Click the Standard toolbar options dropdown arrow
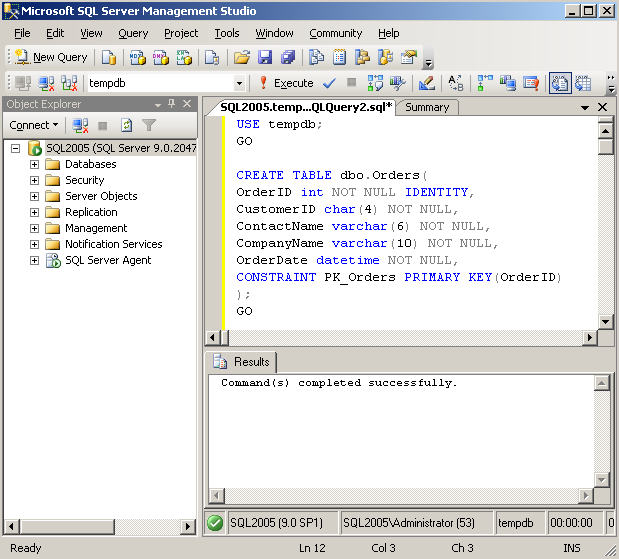The width and height of the screenshot is (619, 559). [428, 62]
